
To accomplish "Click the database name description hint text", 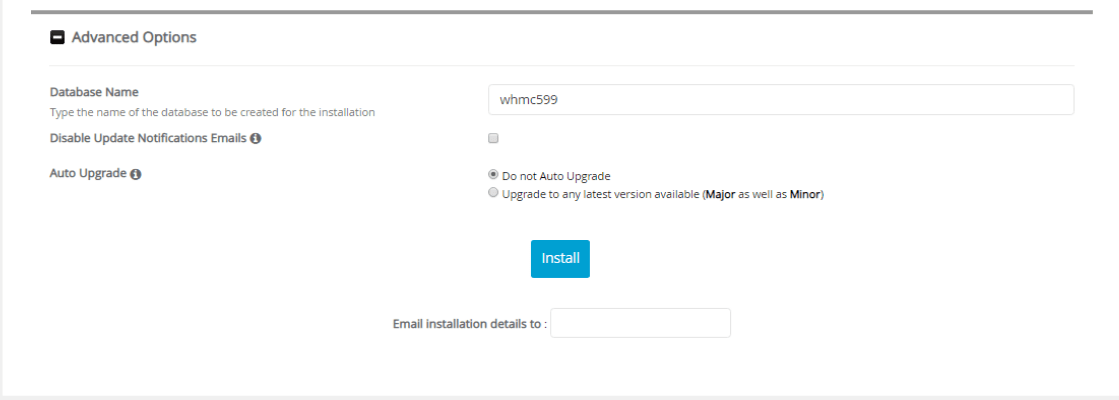I will 213,113.
